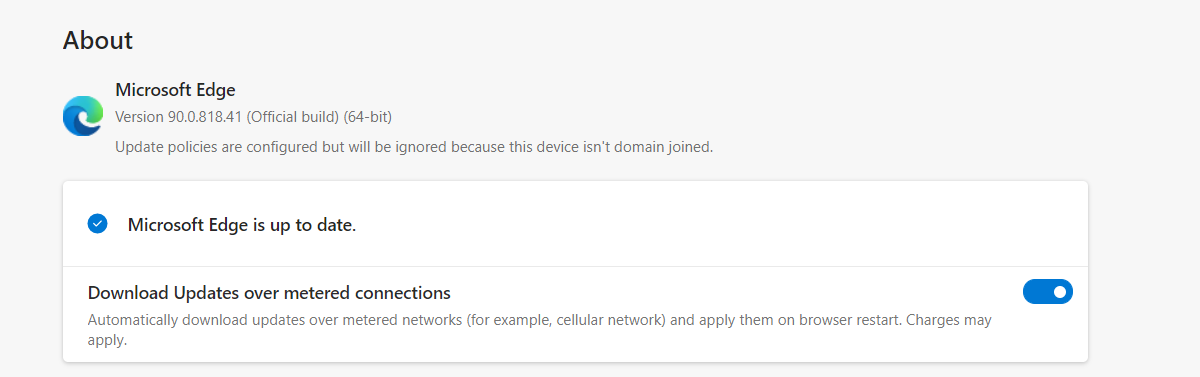Click the About page heading
Viewport: 1200px width, 377px height.
98,40
